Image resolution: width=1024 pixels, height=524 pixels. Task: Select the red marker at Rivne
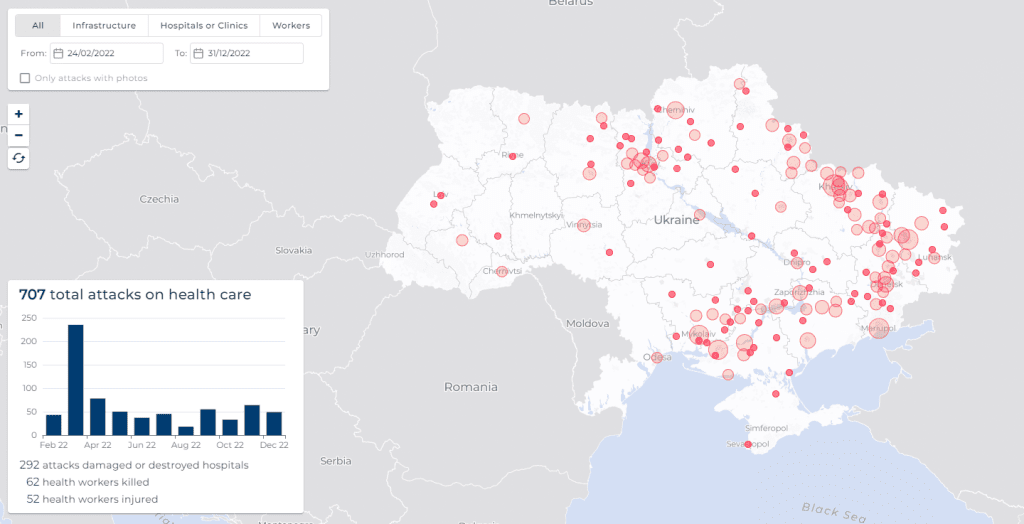point(512,156)
